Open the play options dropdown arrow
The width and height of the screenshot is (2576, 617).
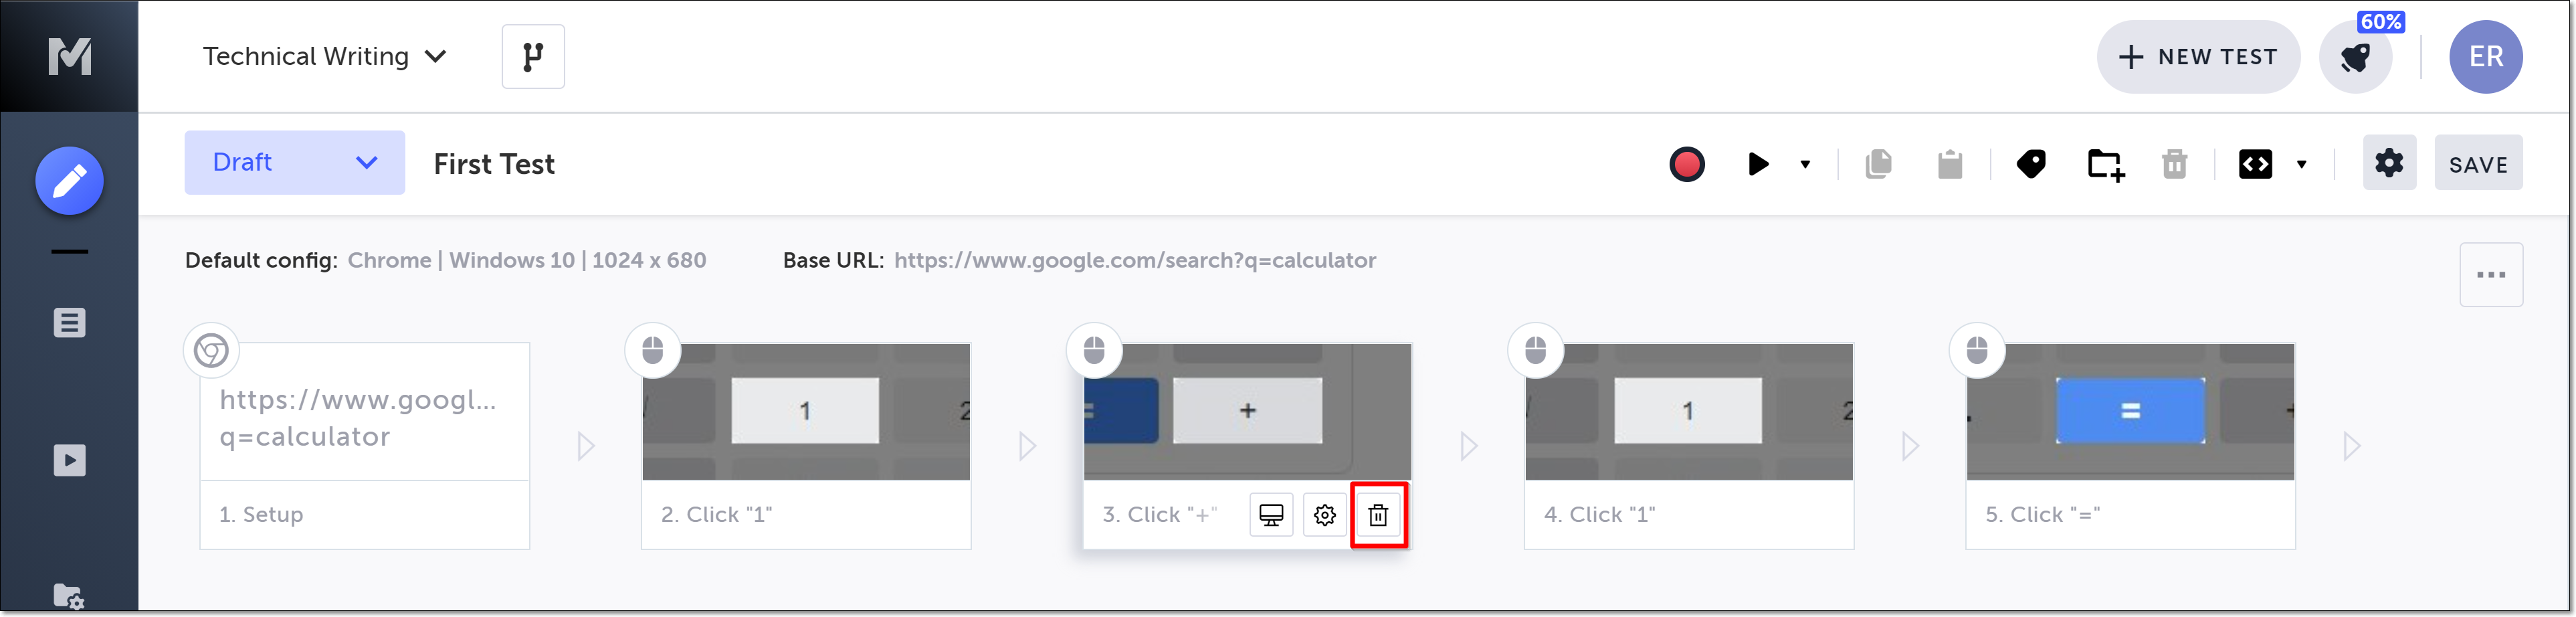pyautogui.click(x=1805, y=164)
